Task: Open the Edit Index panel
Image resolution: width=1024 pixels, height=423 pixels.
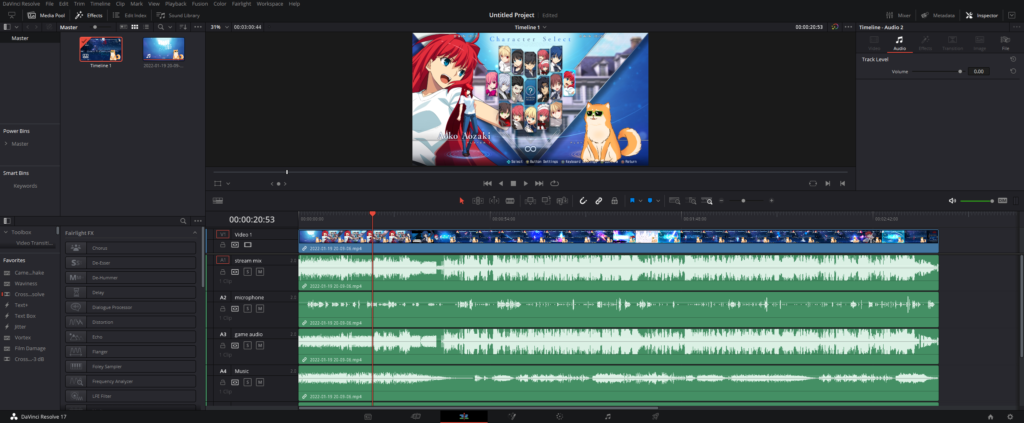Action: click(129, 15)
